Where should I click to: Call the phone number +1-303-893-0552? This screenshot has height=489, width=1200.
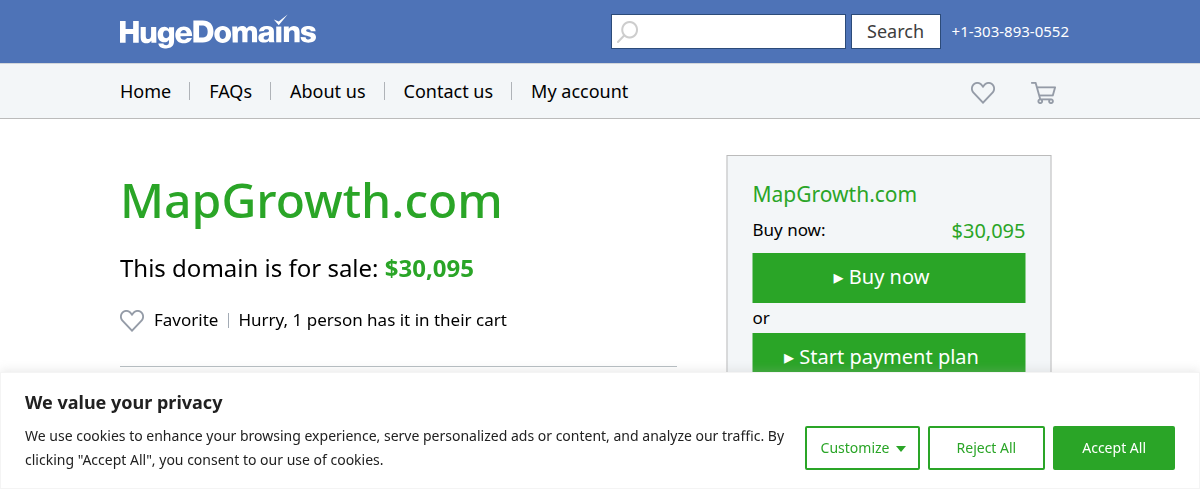(x=1010, y=32)
